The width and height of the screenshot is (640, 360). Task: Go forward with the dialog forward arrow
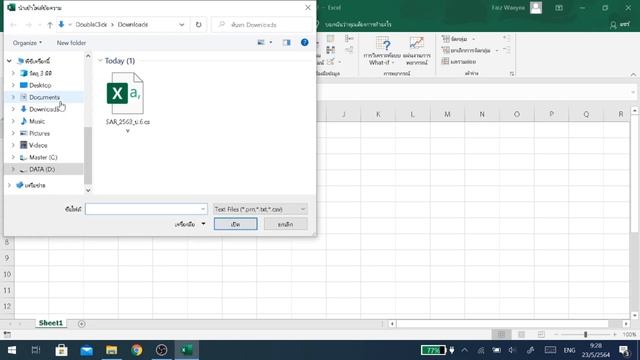[x=28, y=25]
